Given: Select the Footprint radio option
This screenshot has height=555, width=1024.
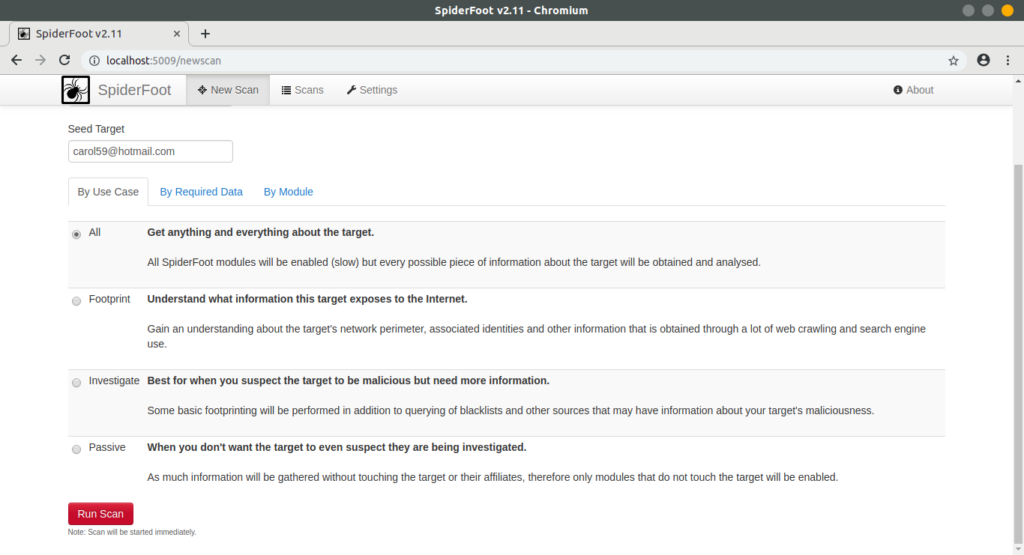Looking at the screenshot, I should point(77,301).
